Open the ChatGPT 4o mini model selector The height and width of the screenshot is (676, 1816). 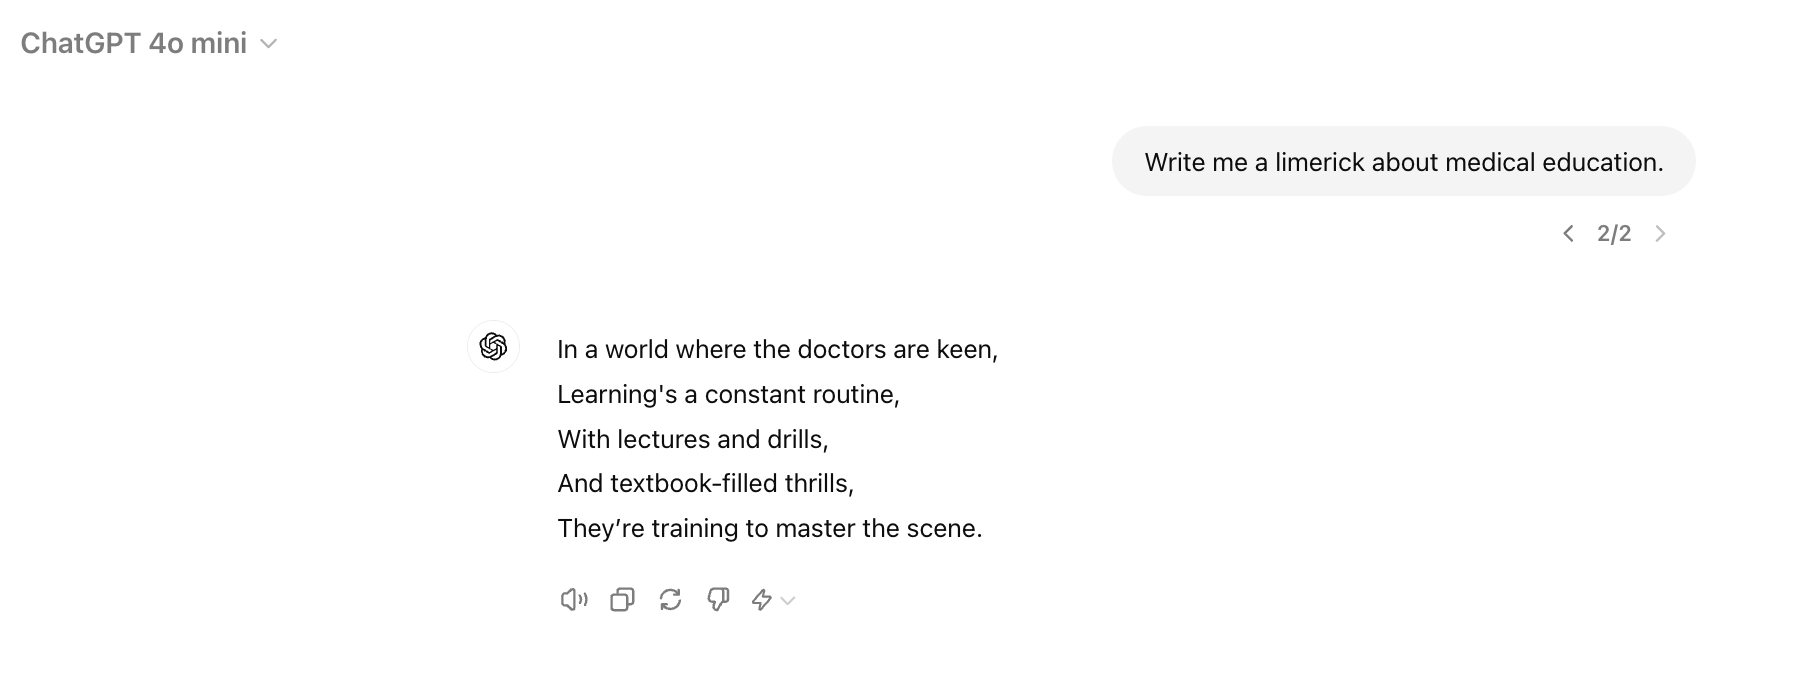(134, 43)
